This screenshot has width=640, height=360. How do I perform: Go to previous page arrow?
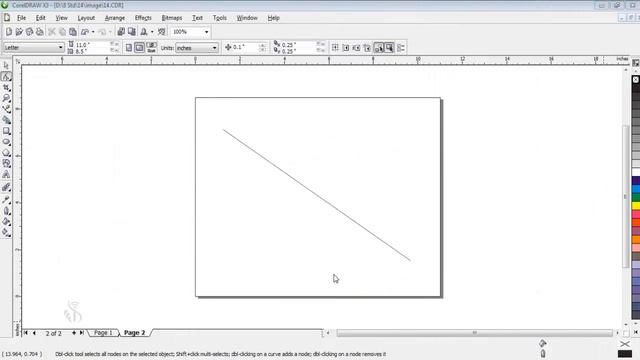point(34,333)
